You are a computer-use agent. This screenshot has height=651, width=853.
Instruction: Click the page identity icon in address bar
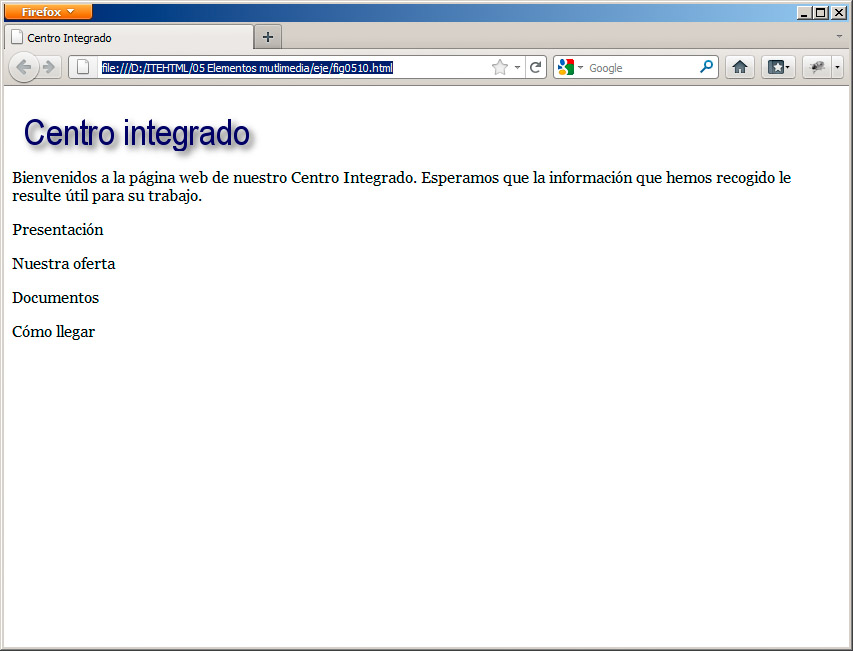[83, 67]
